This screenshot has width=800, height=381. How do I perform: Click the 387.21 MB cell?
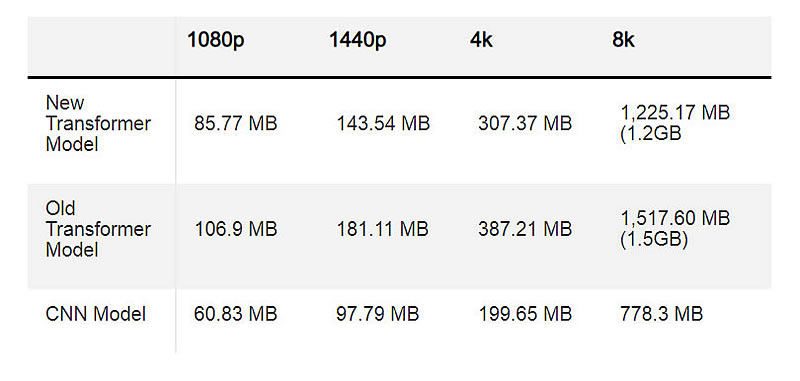(525, 230)
